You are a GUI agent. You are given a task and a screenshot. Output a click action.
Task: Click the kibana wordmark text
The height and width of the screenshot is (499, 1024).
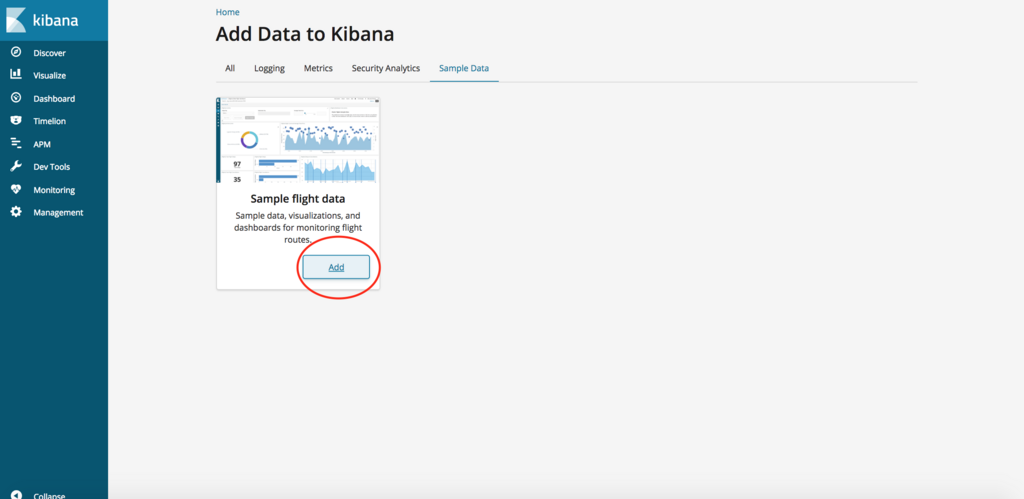[56, 20]
